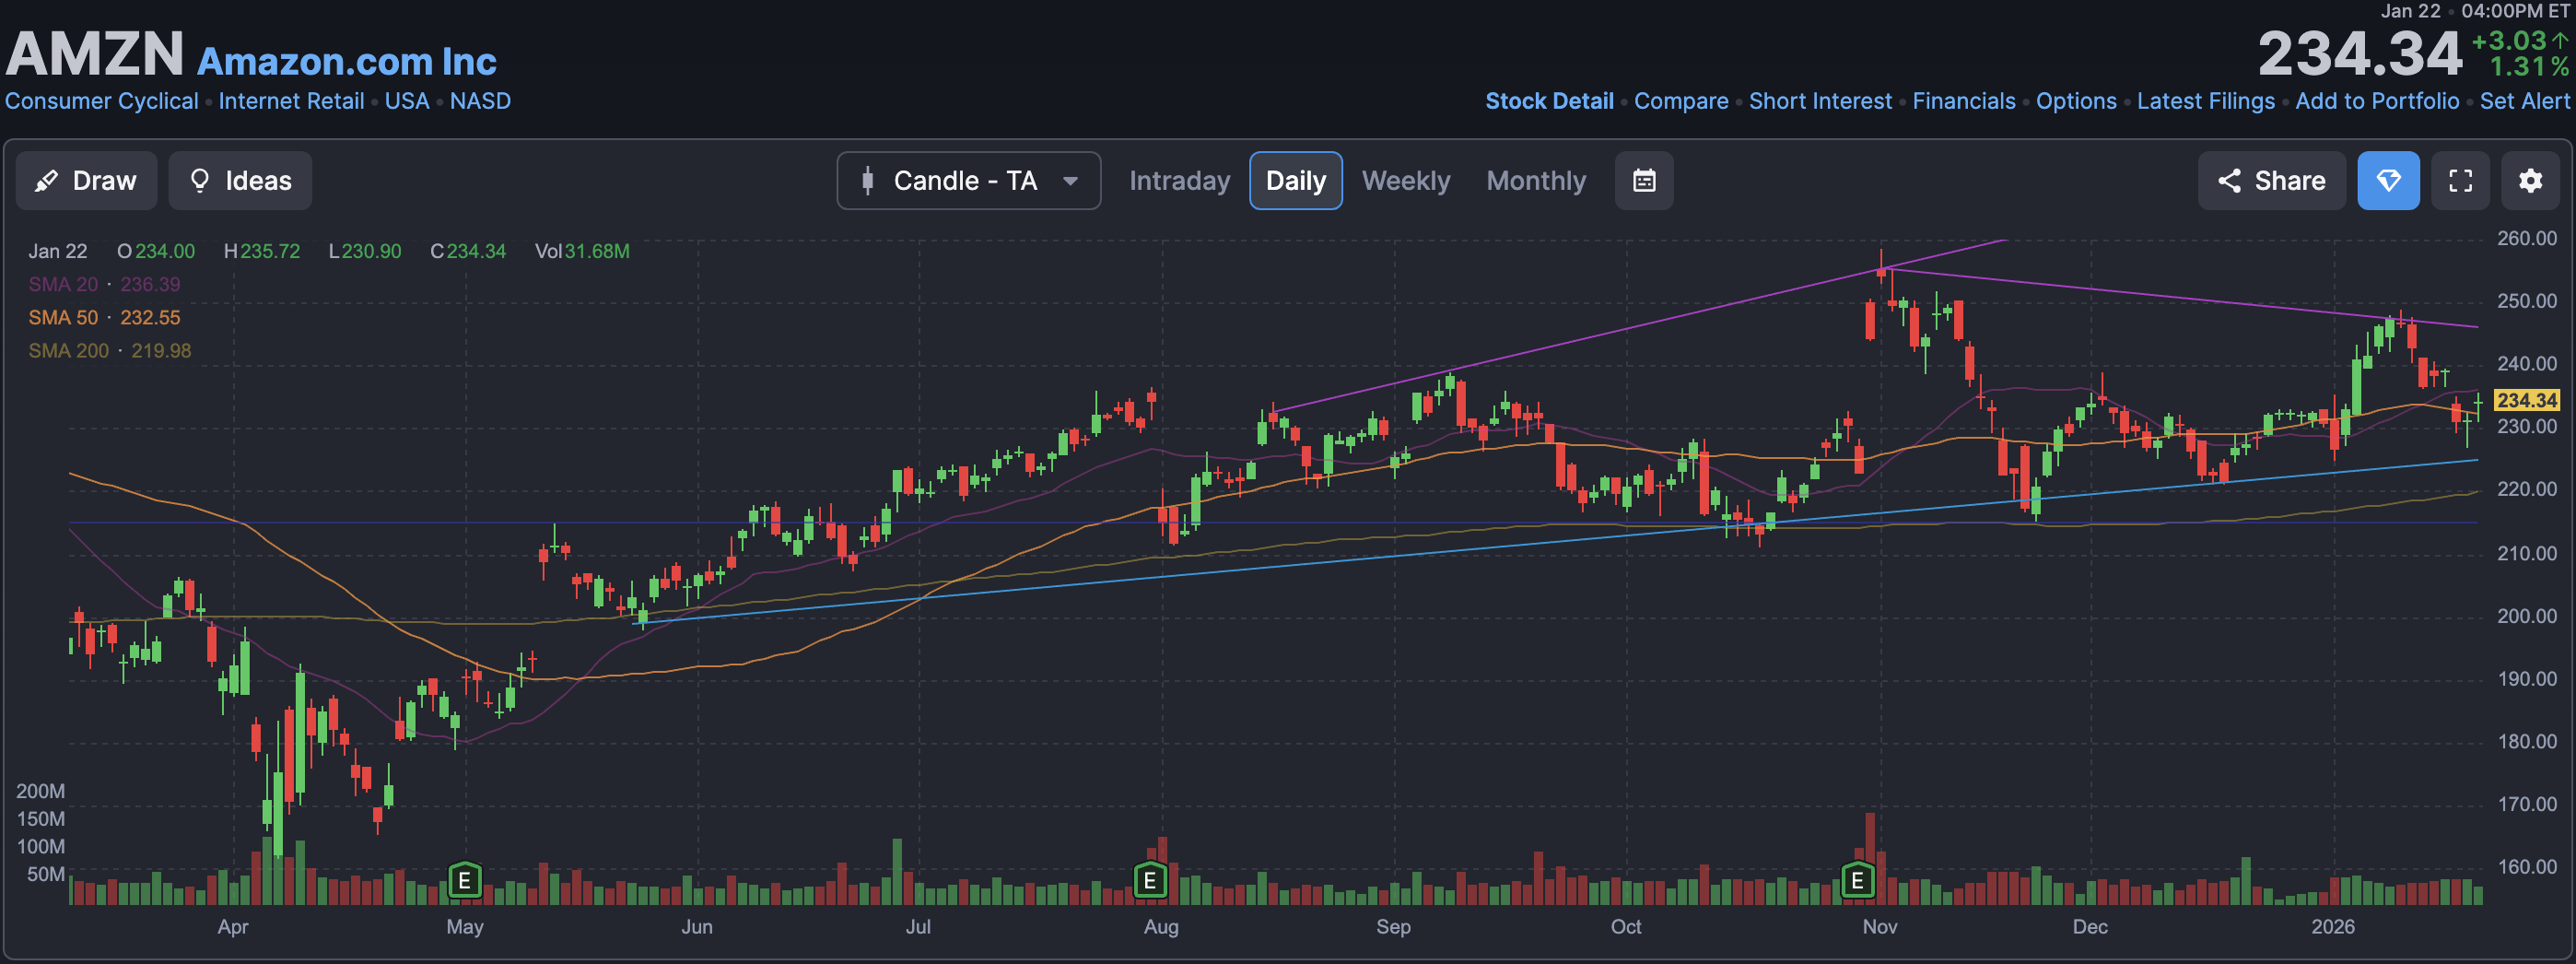Click the 2026 label on time axis
This screenshot has width=2576, height=964.
tap(2332, 926)
